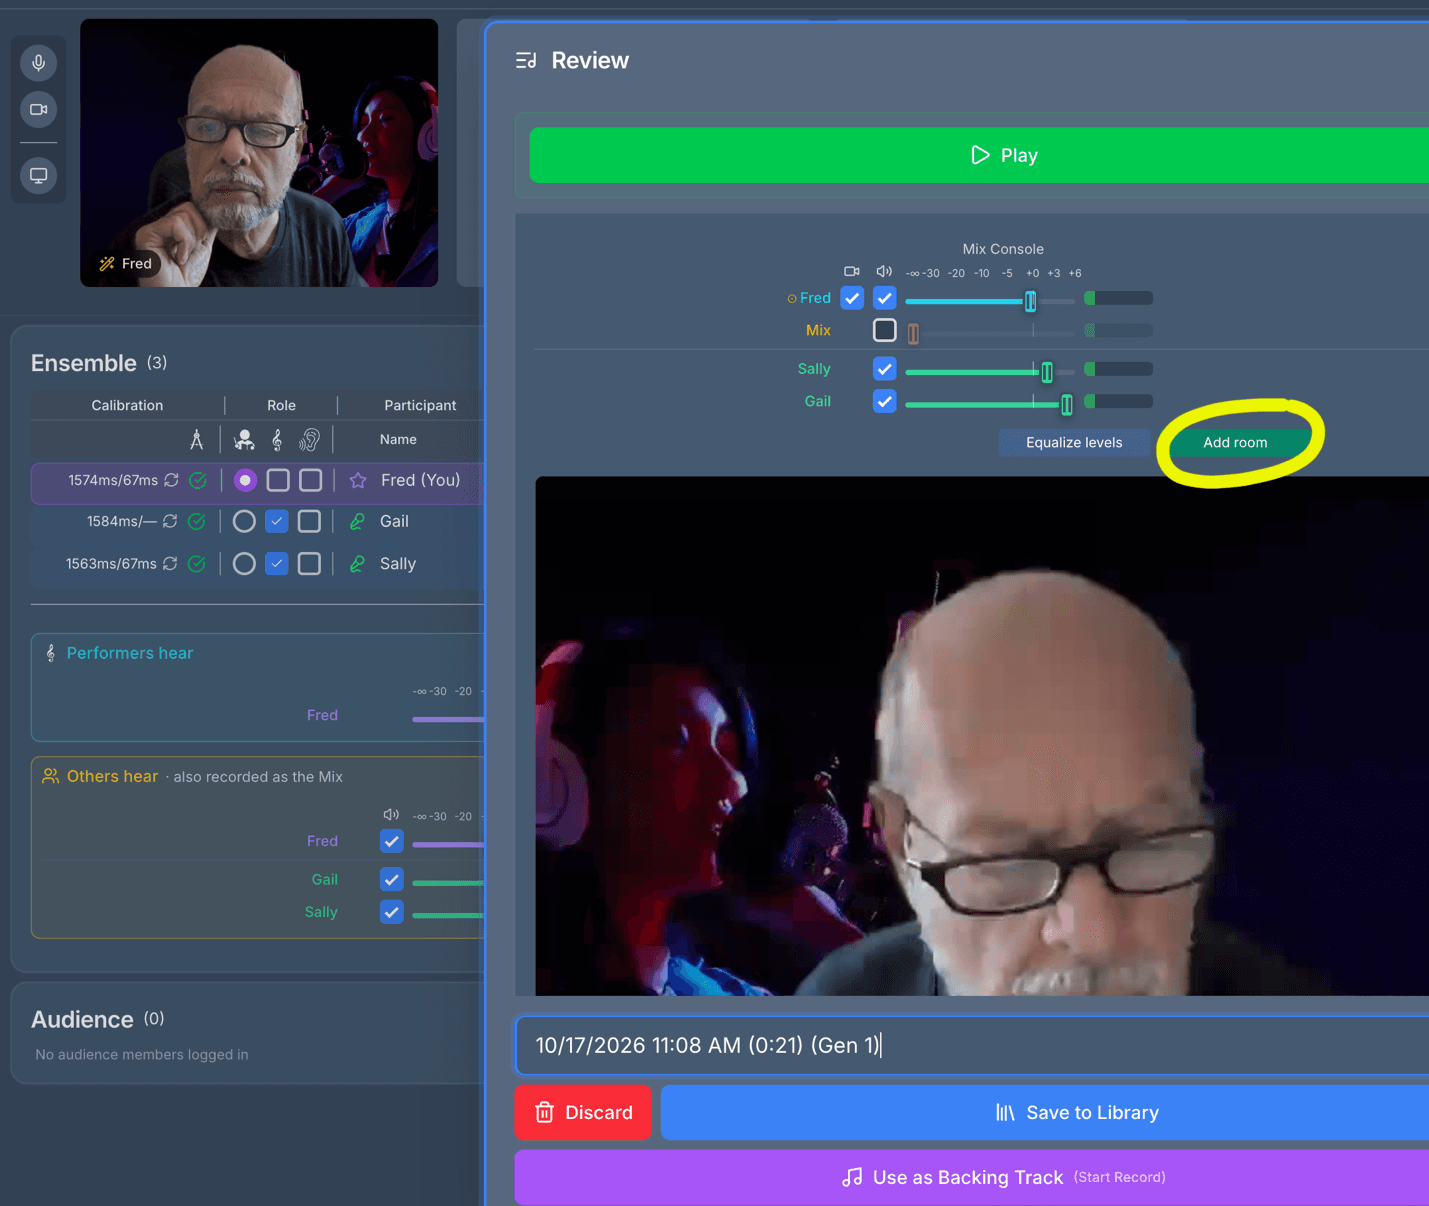
Task: Click Fred's level slider in Mix Console
Action: pyautogui.click(x=990, y=300)
